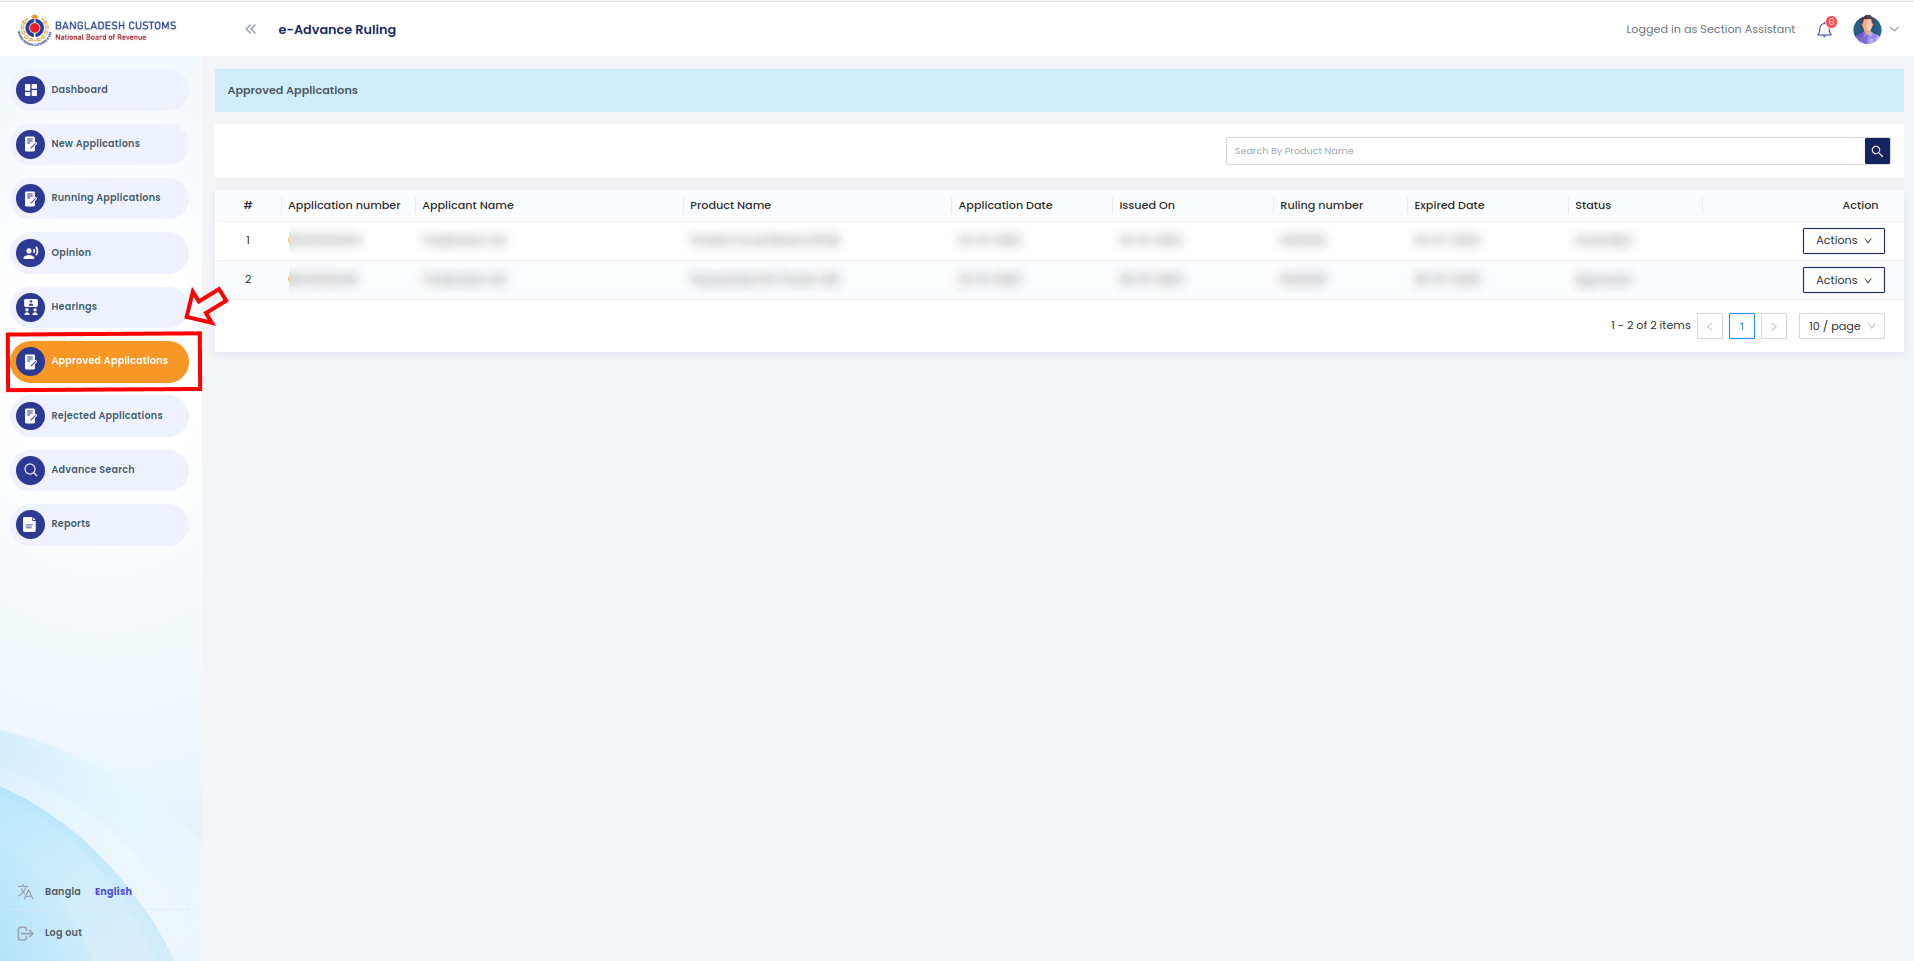
Task: Go to Hearings section
Action: click(x=100, y=307)
